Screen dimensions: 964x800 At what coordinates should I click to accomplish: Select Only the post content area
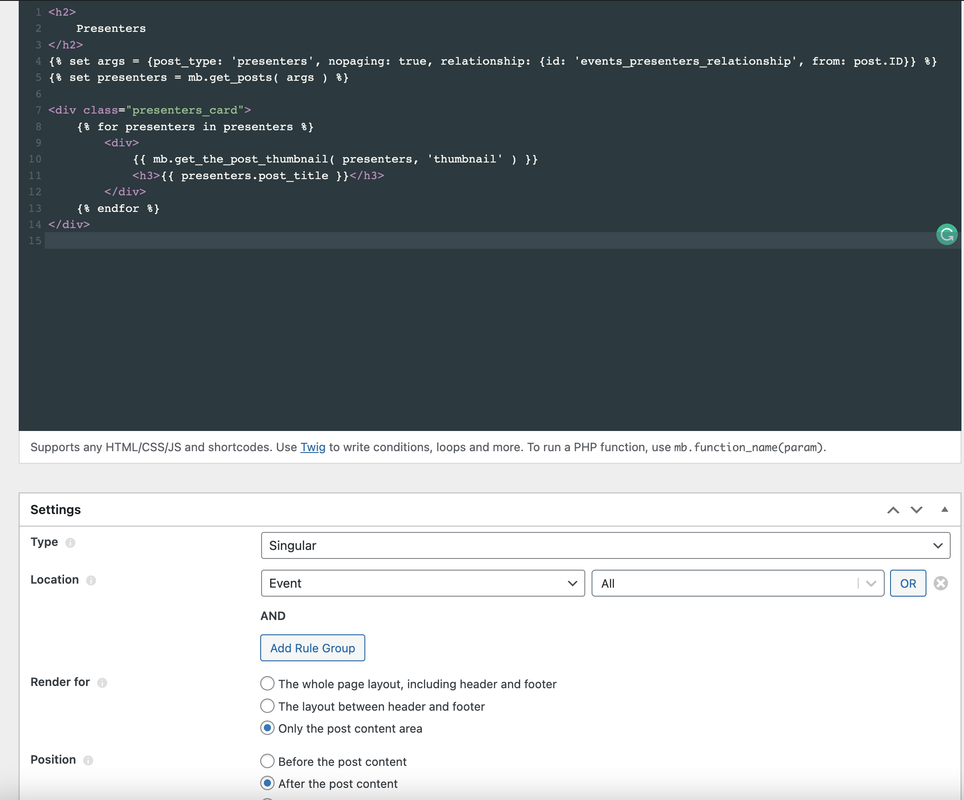(267, 728)
